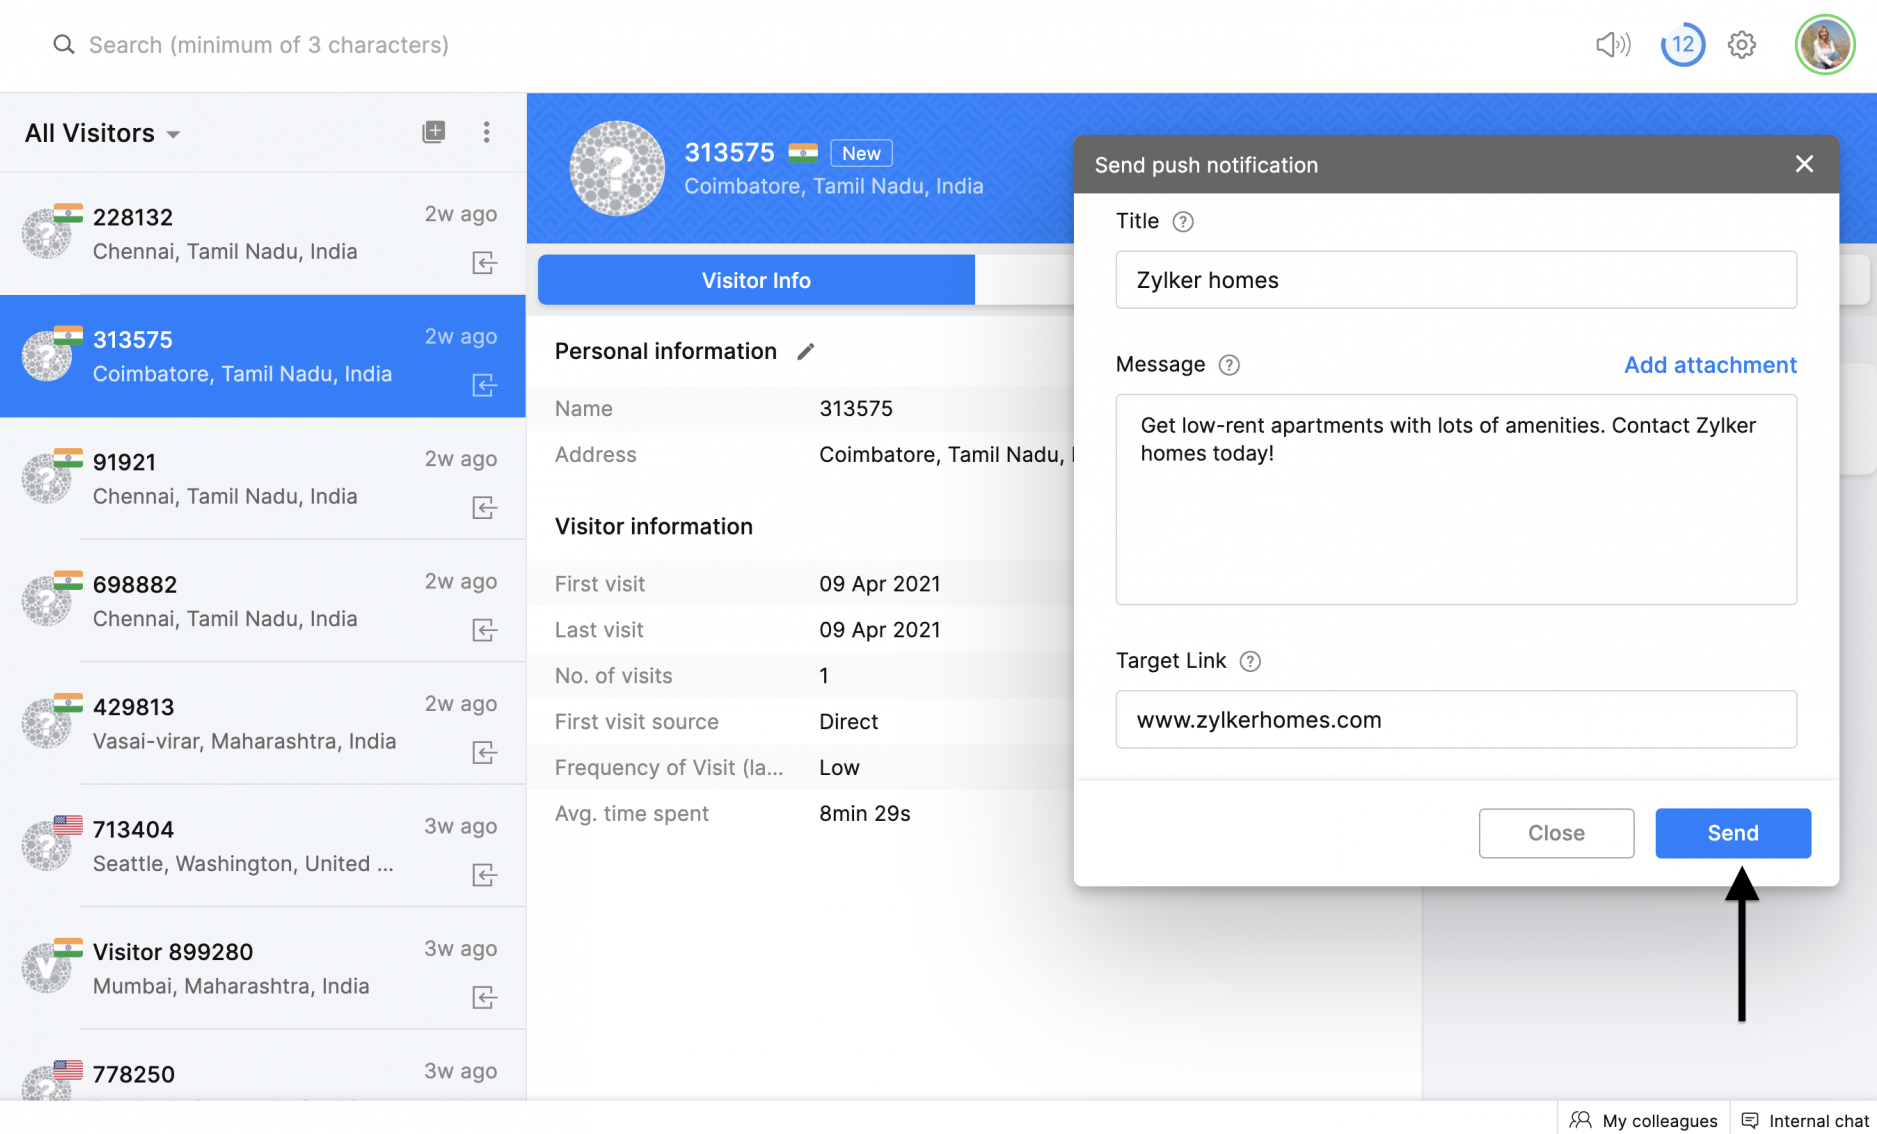1877x1134 pixels.
Task: Click the Address value Coimbatore, Tamil Nadu
Action: 946,455
